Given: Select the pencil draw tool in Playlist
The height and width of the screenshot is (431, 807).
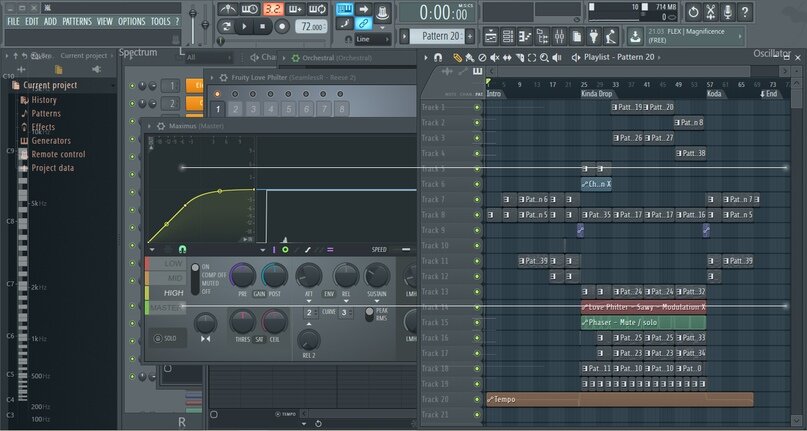Looking at the screenshot, I should point(457,57).
